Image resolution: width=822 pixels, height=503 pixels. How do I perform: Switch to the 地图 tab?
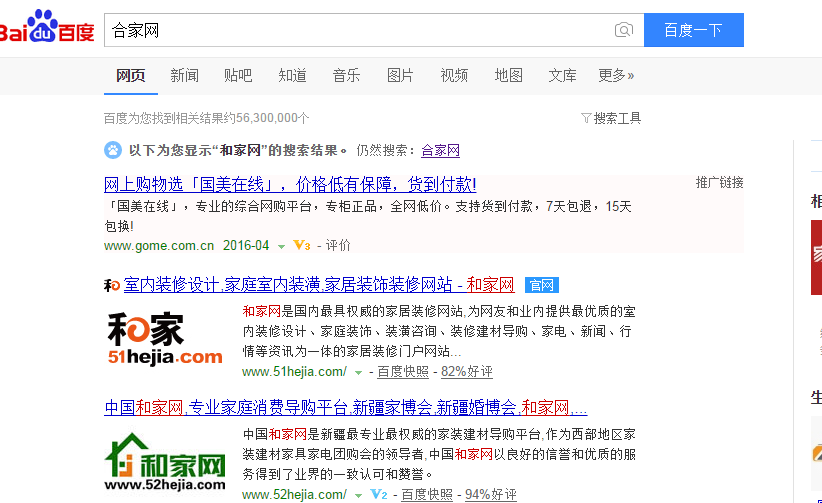[509, 76]
